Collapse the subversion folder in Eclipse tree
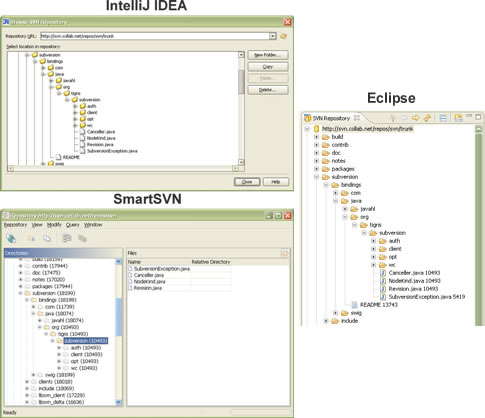Viewport: 485px width, 418px height. (x=316, y=177)
